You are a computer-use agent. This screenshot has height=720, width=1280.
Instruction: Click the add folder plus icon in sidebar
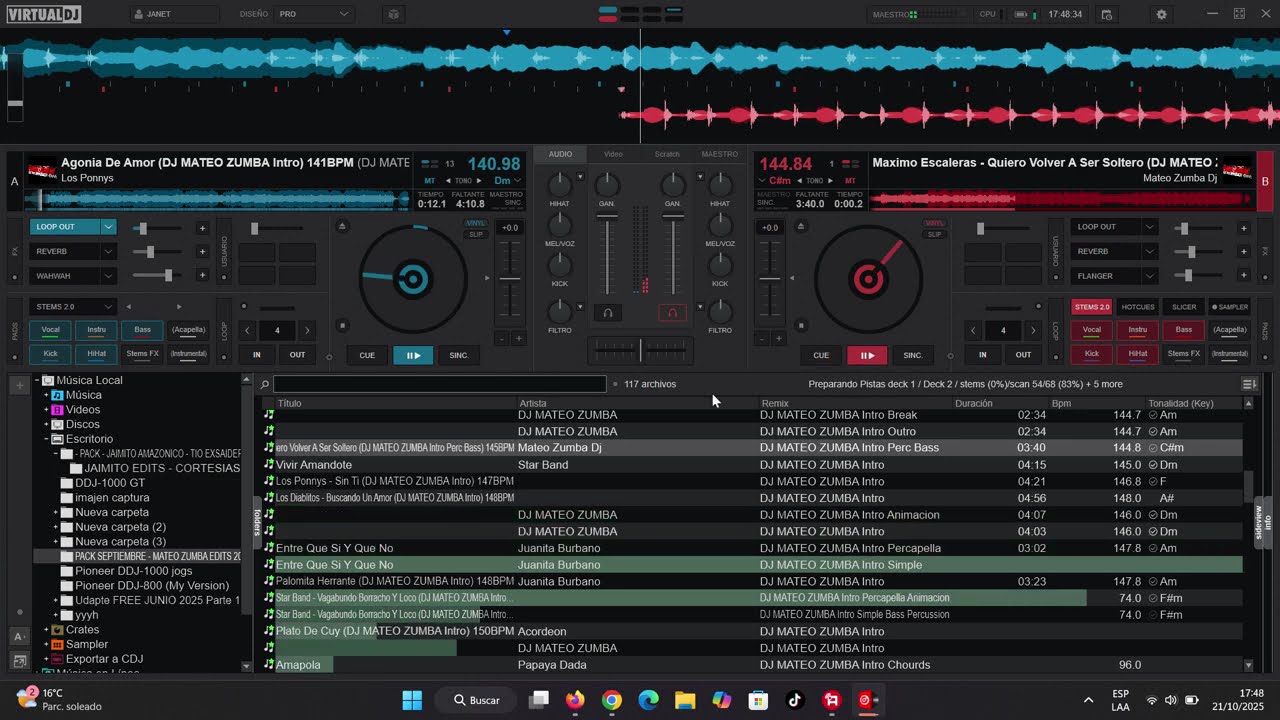[19, 384]
